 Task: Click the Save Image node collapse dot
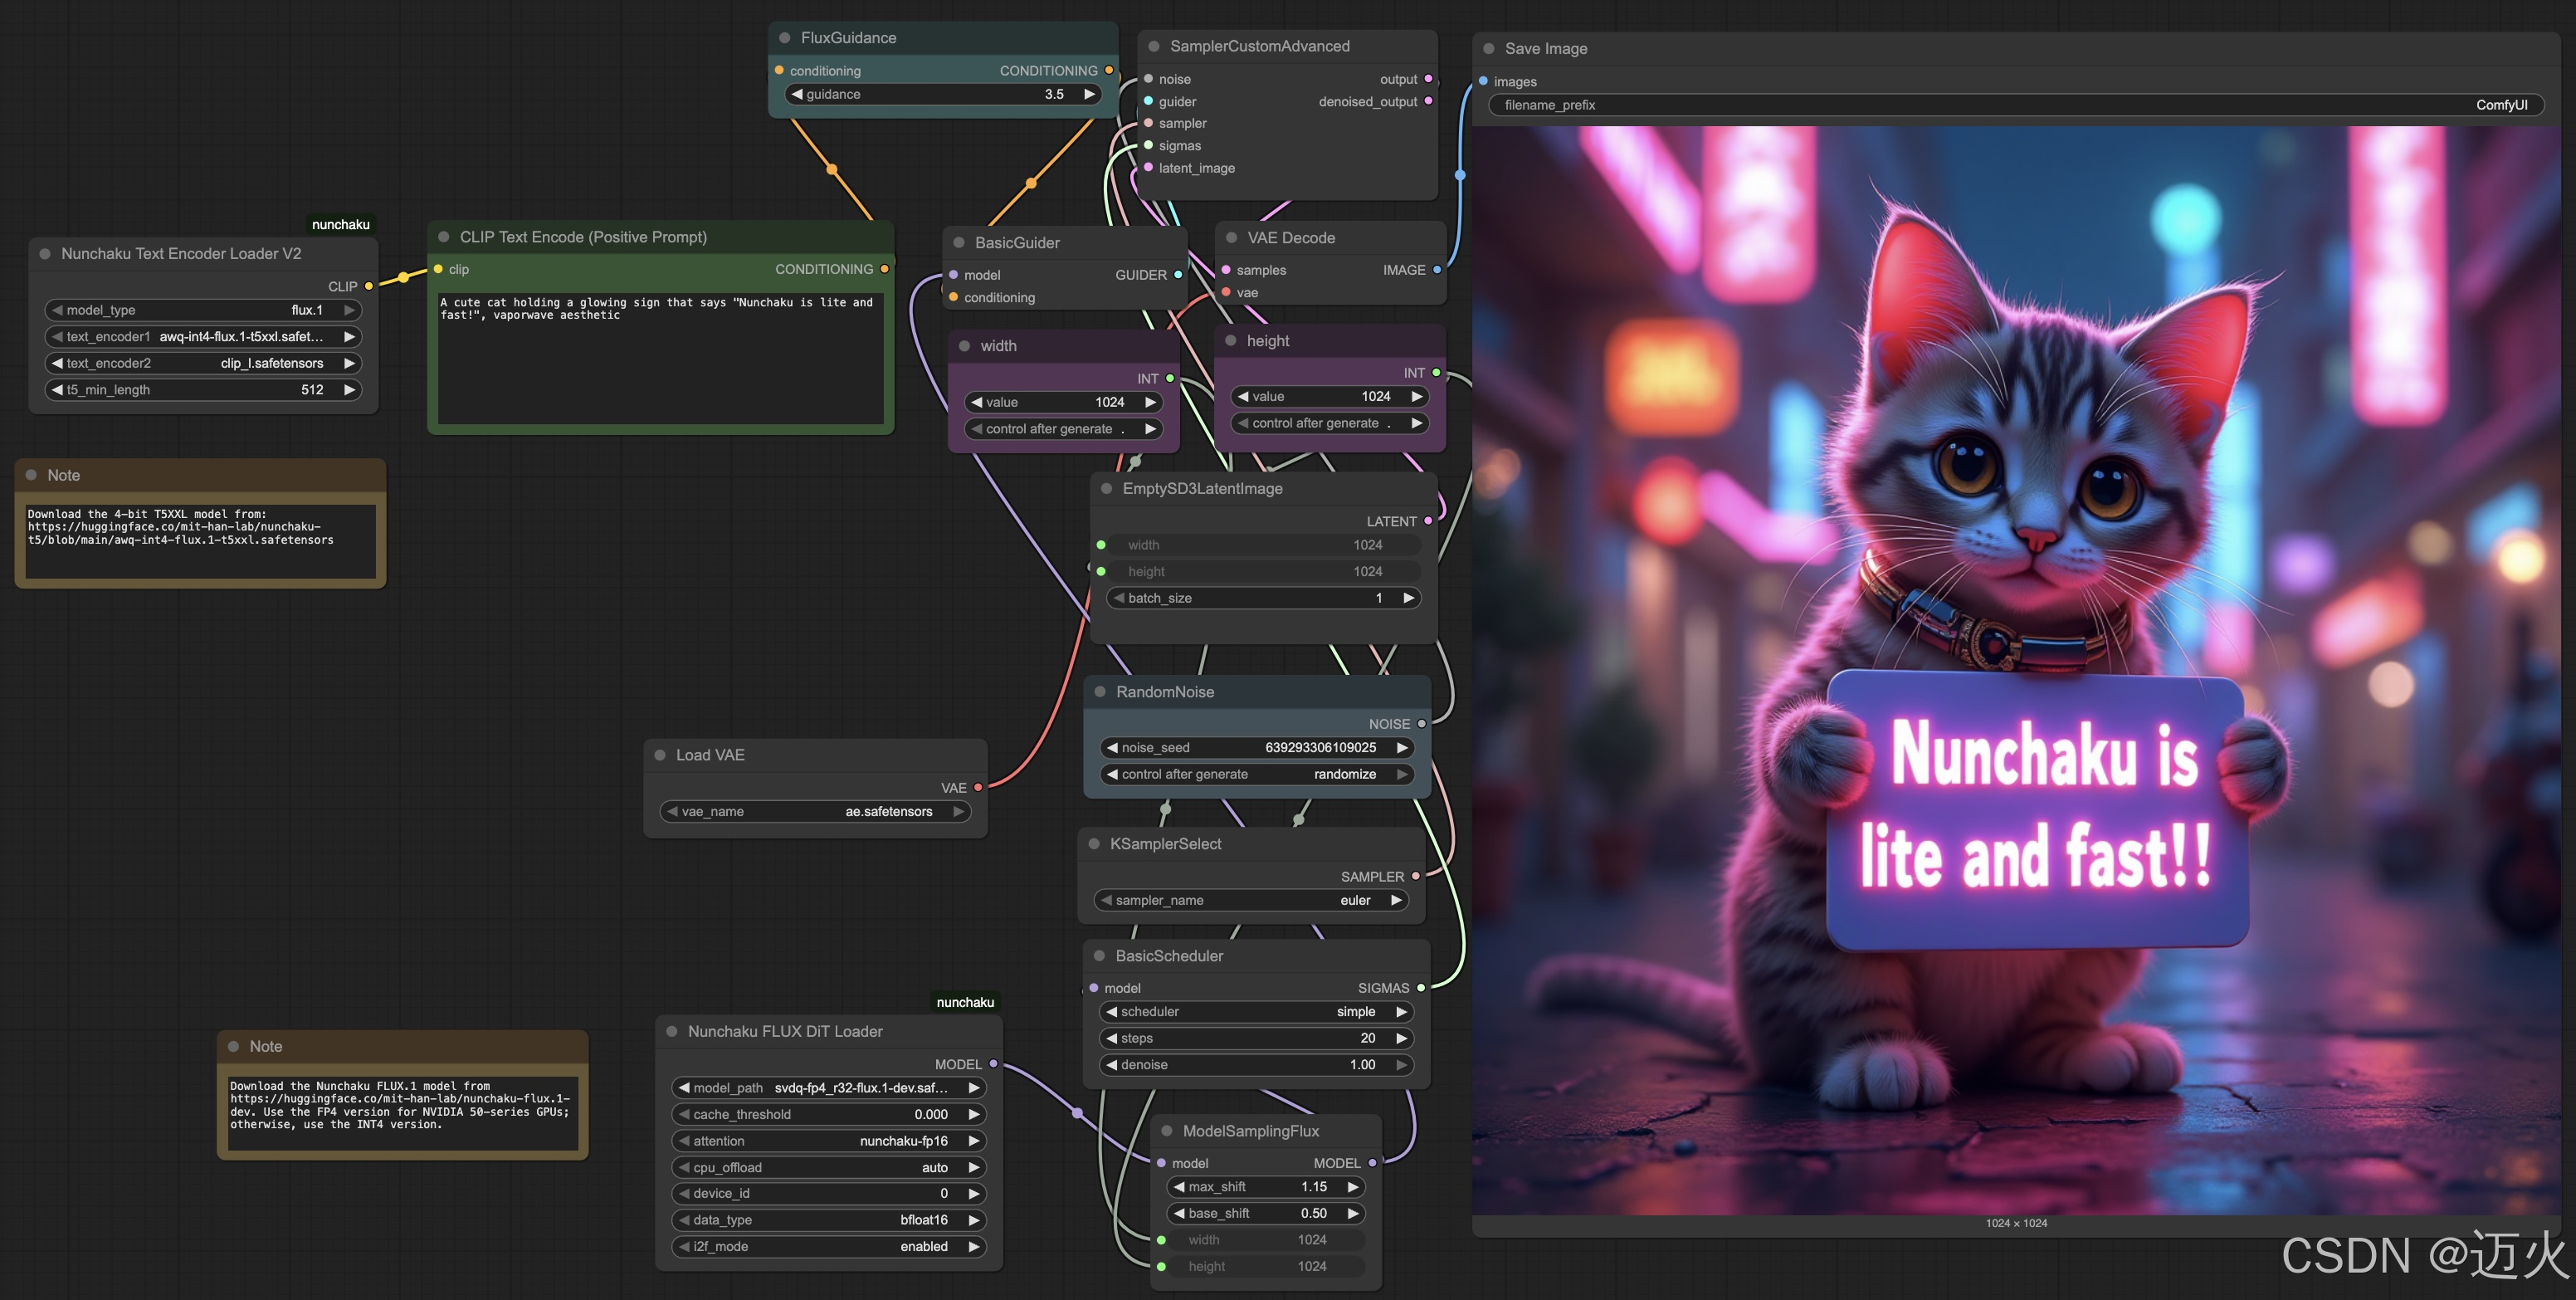[x=1489, y=49]
